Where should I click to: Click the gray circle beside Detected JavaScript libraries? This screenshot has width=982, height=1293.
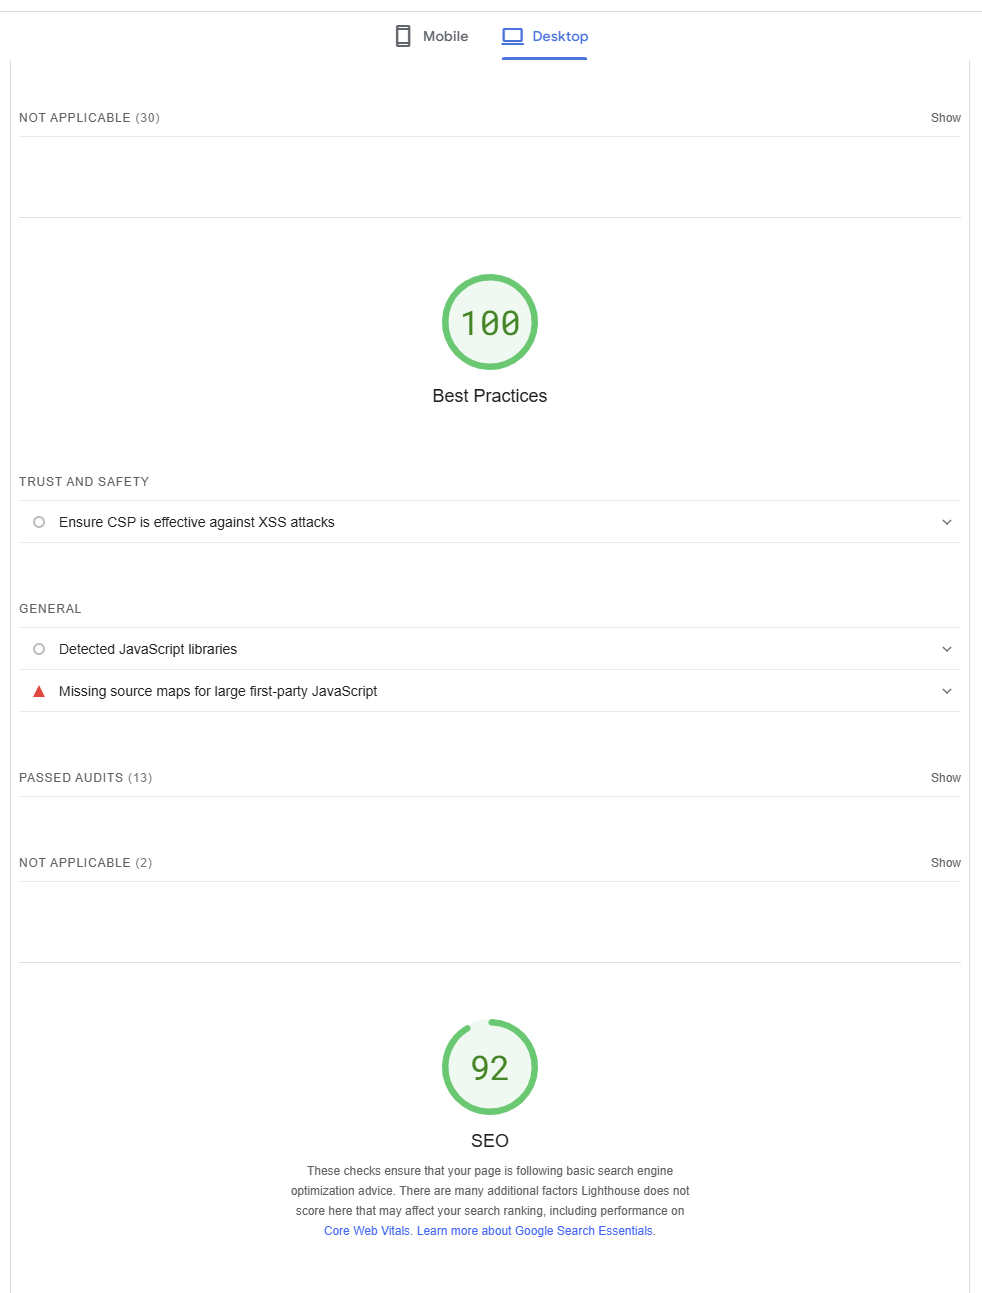[39, 649]
